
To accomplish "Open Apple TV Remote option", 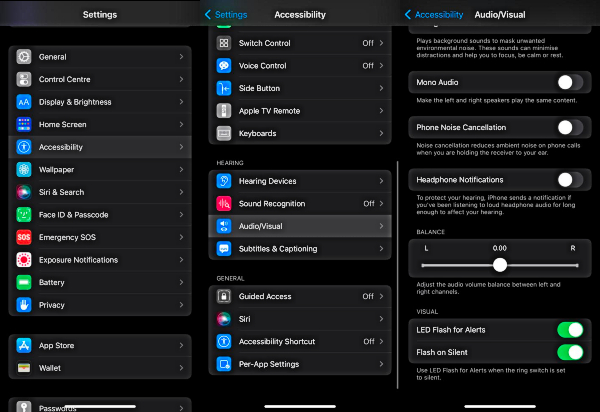I will (x=300, y=111).
